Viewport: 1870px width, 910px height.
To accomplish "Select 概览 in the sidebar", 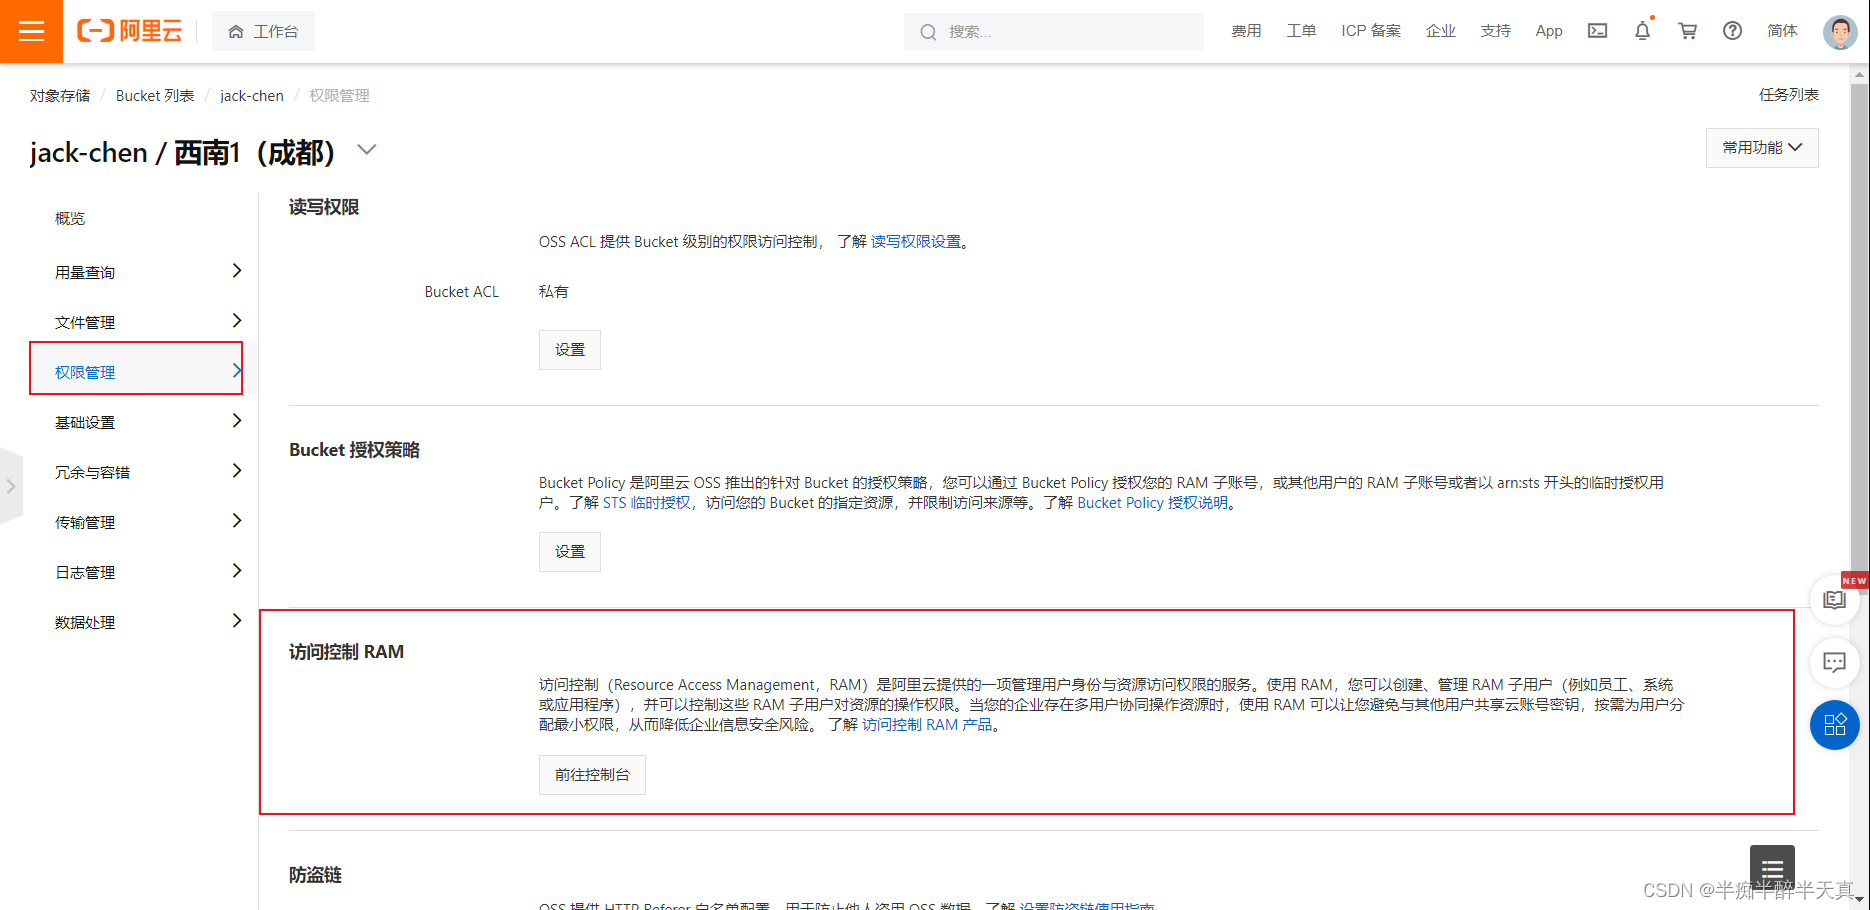I will (70, 218).
